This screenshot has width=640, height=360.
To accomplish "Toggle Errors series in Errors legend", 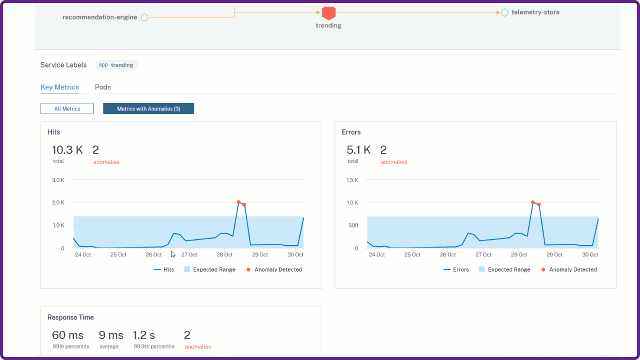I will click(456, 269).
